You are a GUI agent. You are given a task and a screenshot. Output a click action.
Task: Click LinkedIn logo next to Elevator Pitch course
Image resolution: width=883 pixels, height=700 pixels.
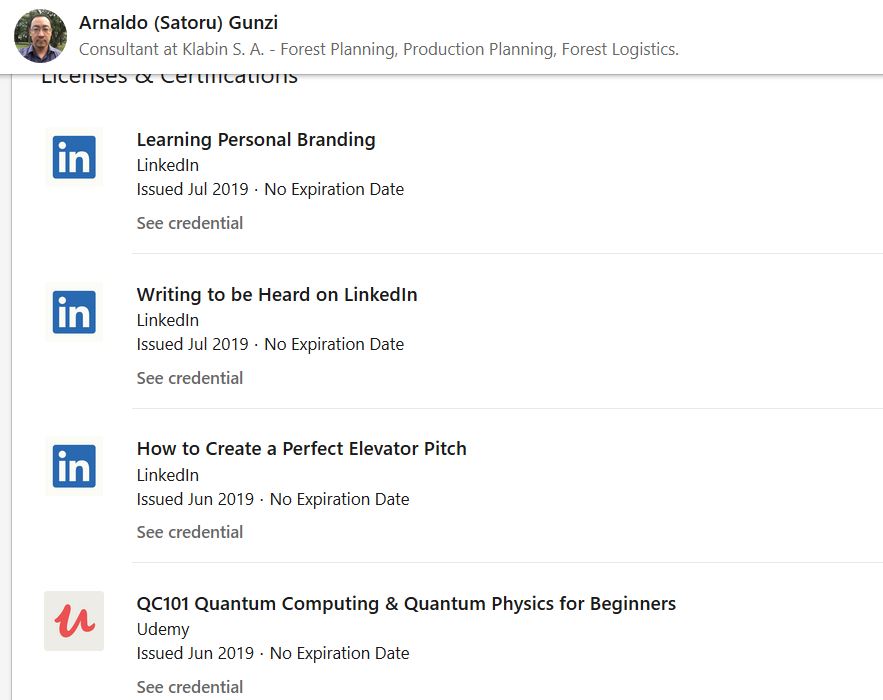pyautogui.click(x=74, y=466)
